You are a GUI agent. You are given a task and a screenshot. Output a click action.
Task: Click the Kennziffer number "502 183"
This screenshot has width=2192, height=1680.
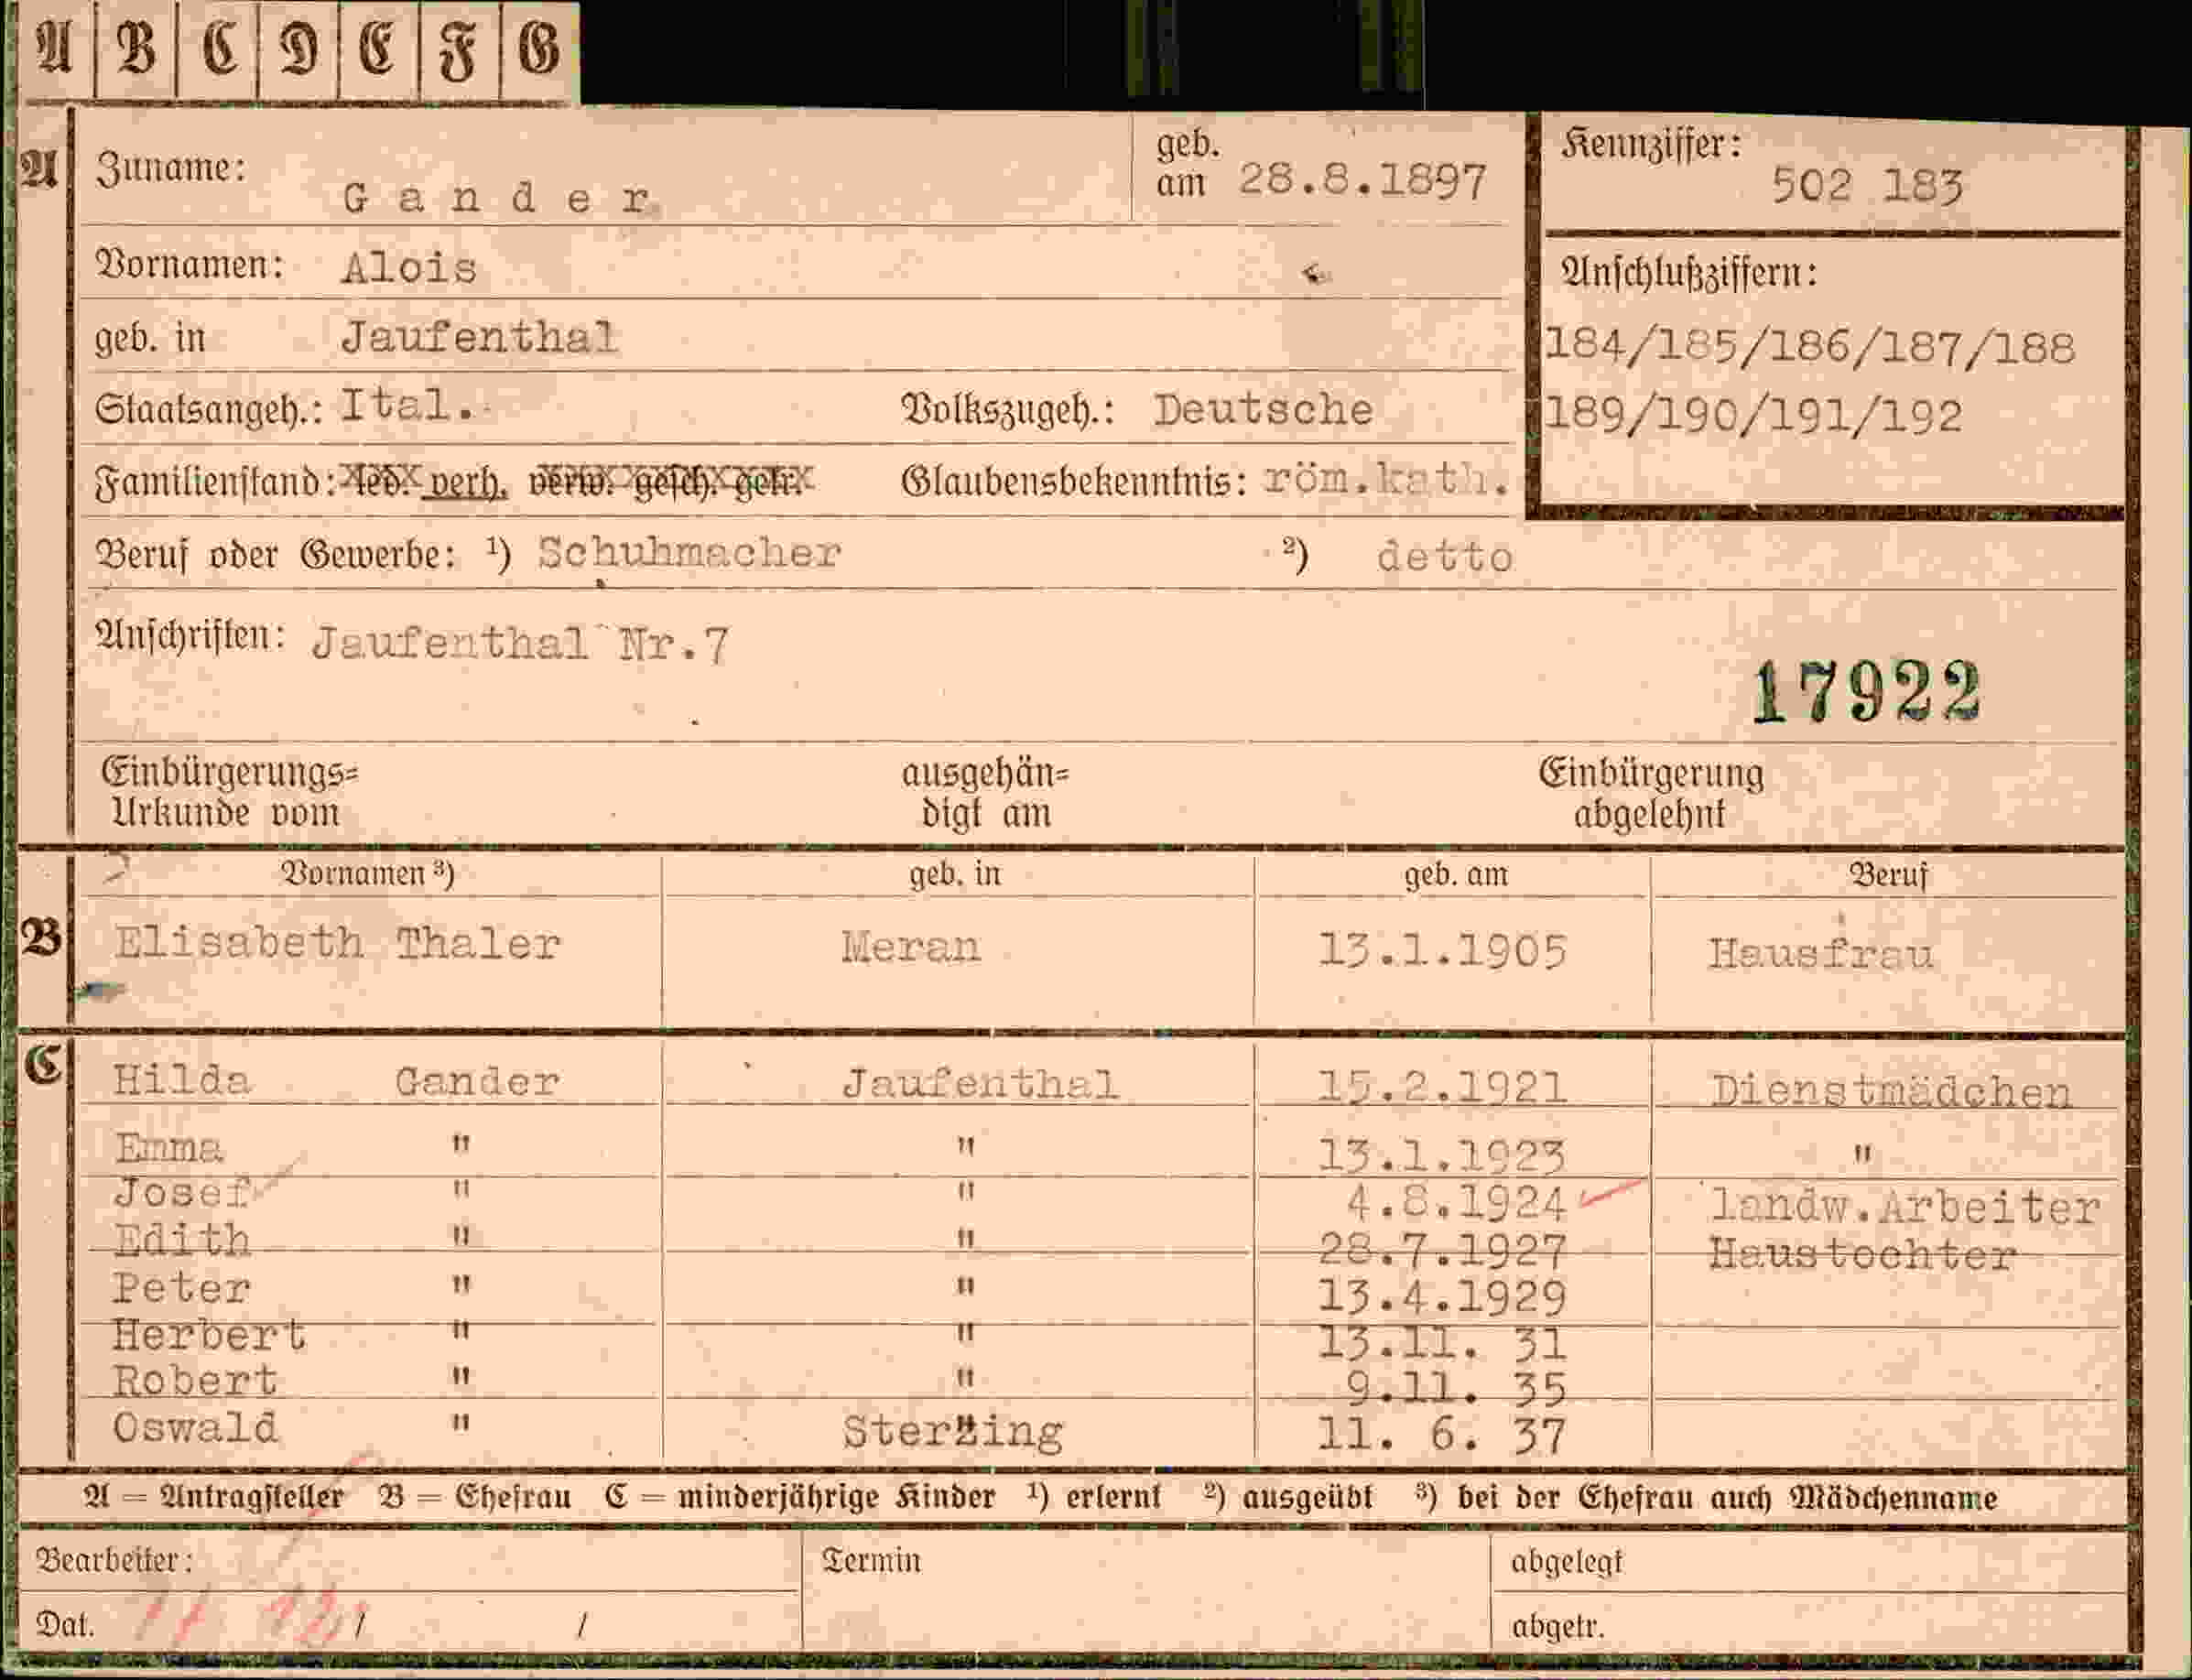[1867, 185]
